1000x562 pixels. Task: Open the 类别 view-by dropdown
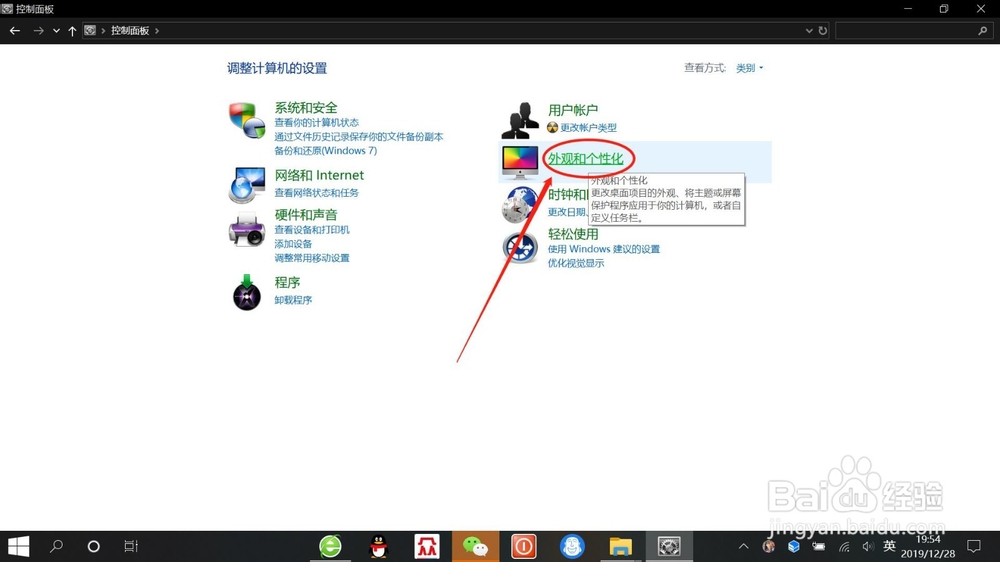pyautogui.click(x=749, y=68)
